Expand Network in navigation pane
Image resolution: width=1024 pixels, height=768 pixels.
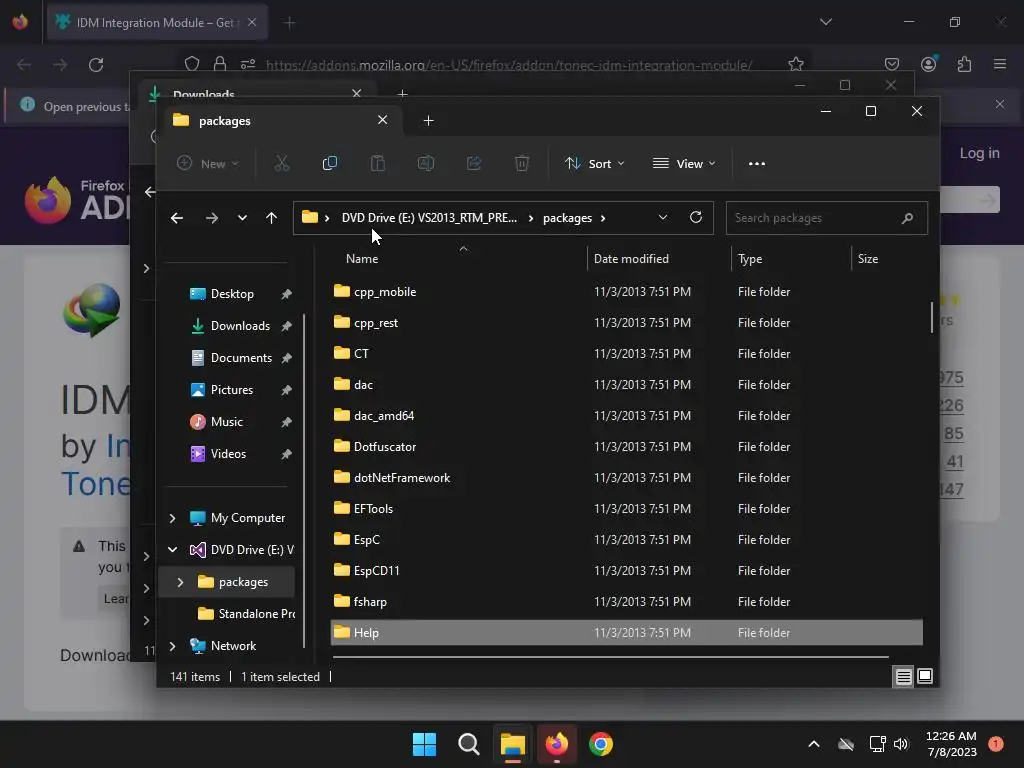pyautogui.click(x=172, y=646)
